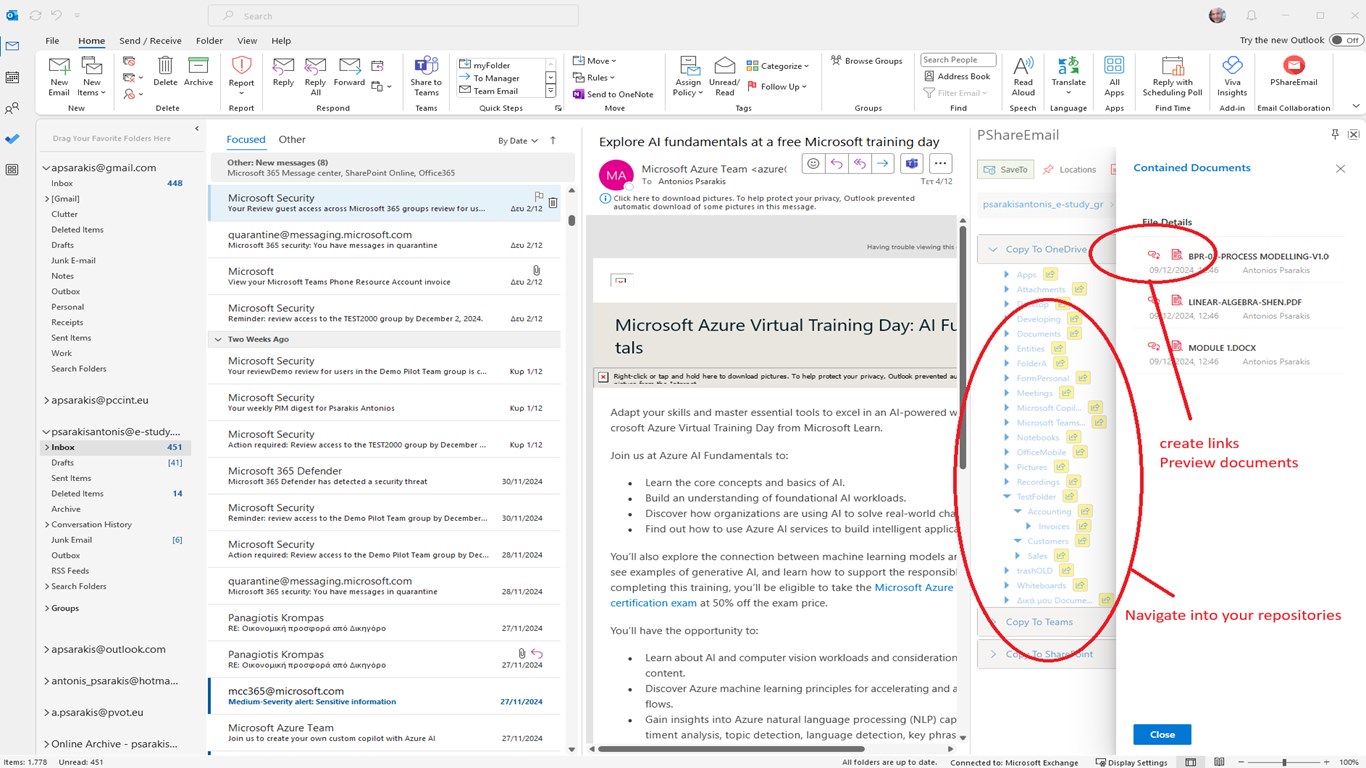Archive the selected email
The width and height of the screenshot is (1366, 768).
pos(198,71)
